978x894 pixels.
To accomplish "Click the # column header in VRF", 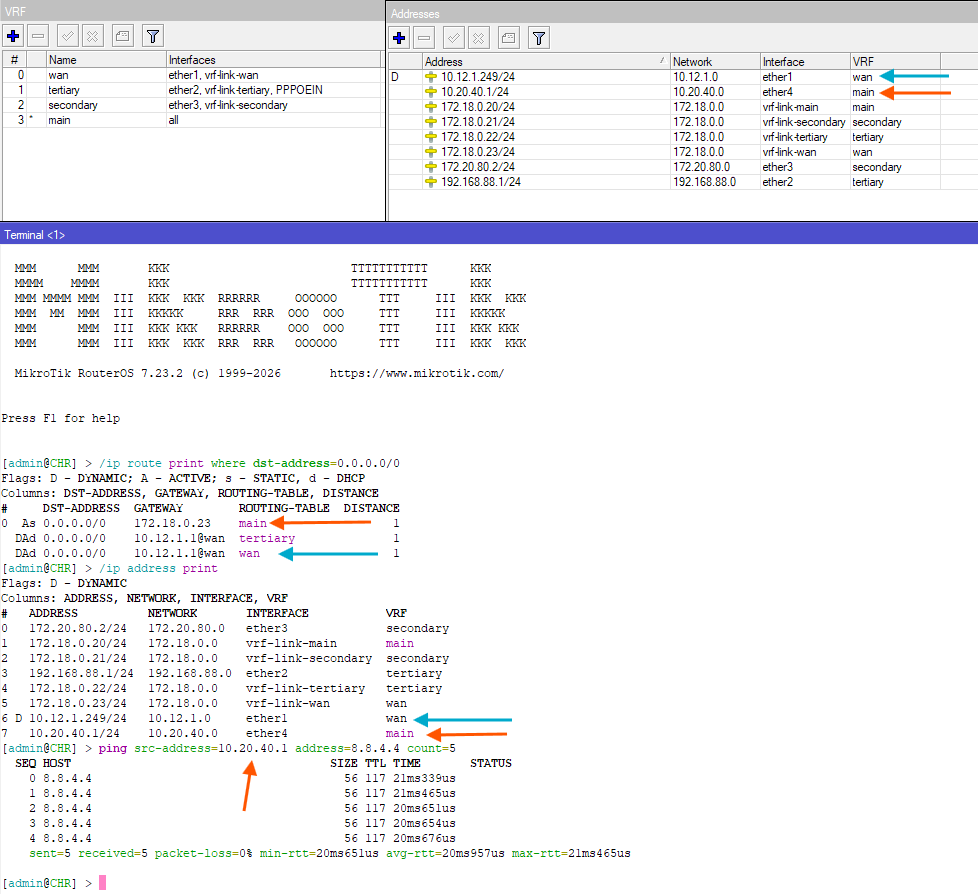I will click(x=15, y=60).
